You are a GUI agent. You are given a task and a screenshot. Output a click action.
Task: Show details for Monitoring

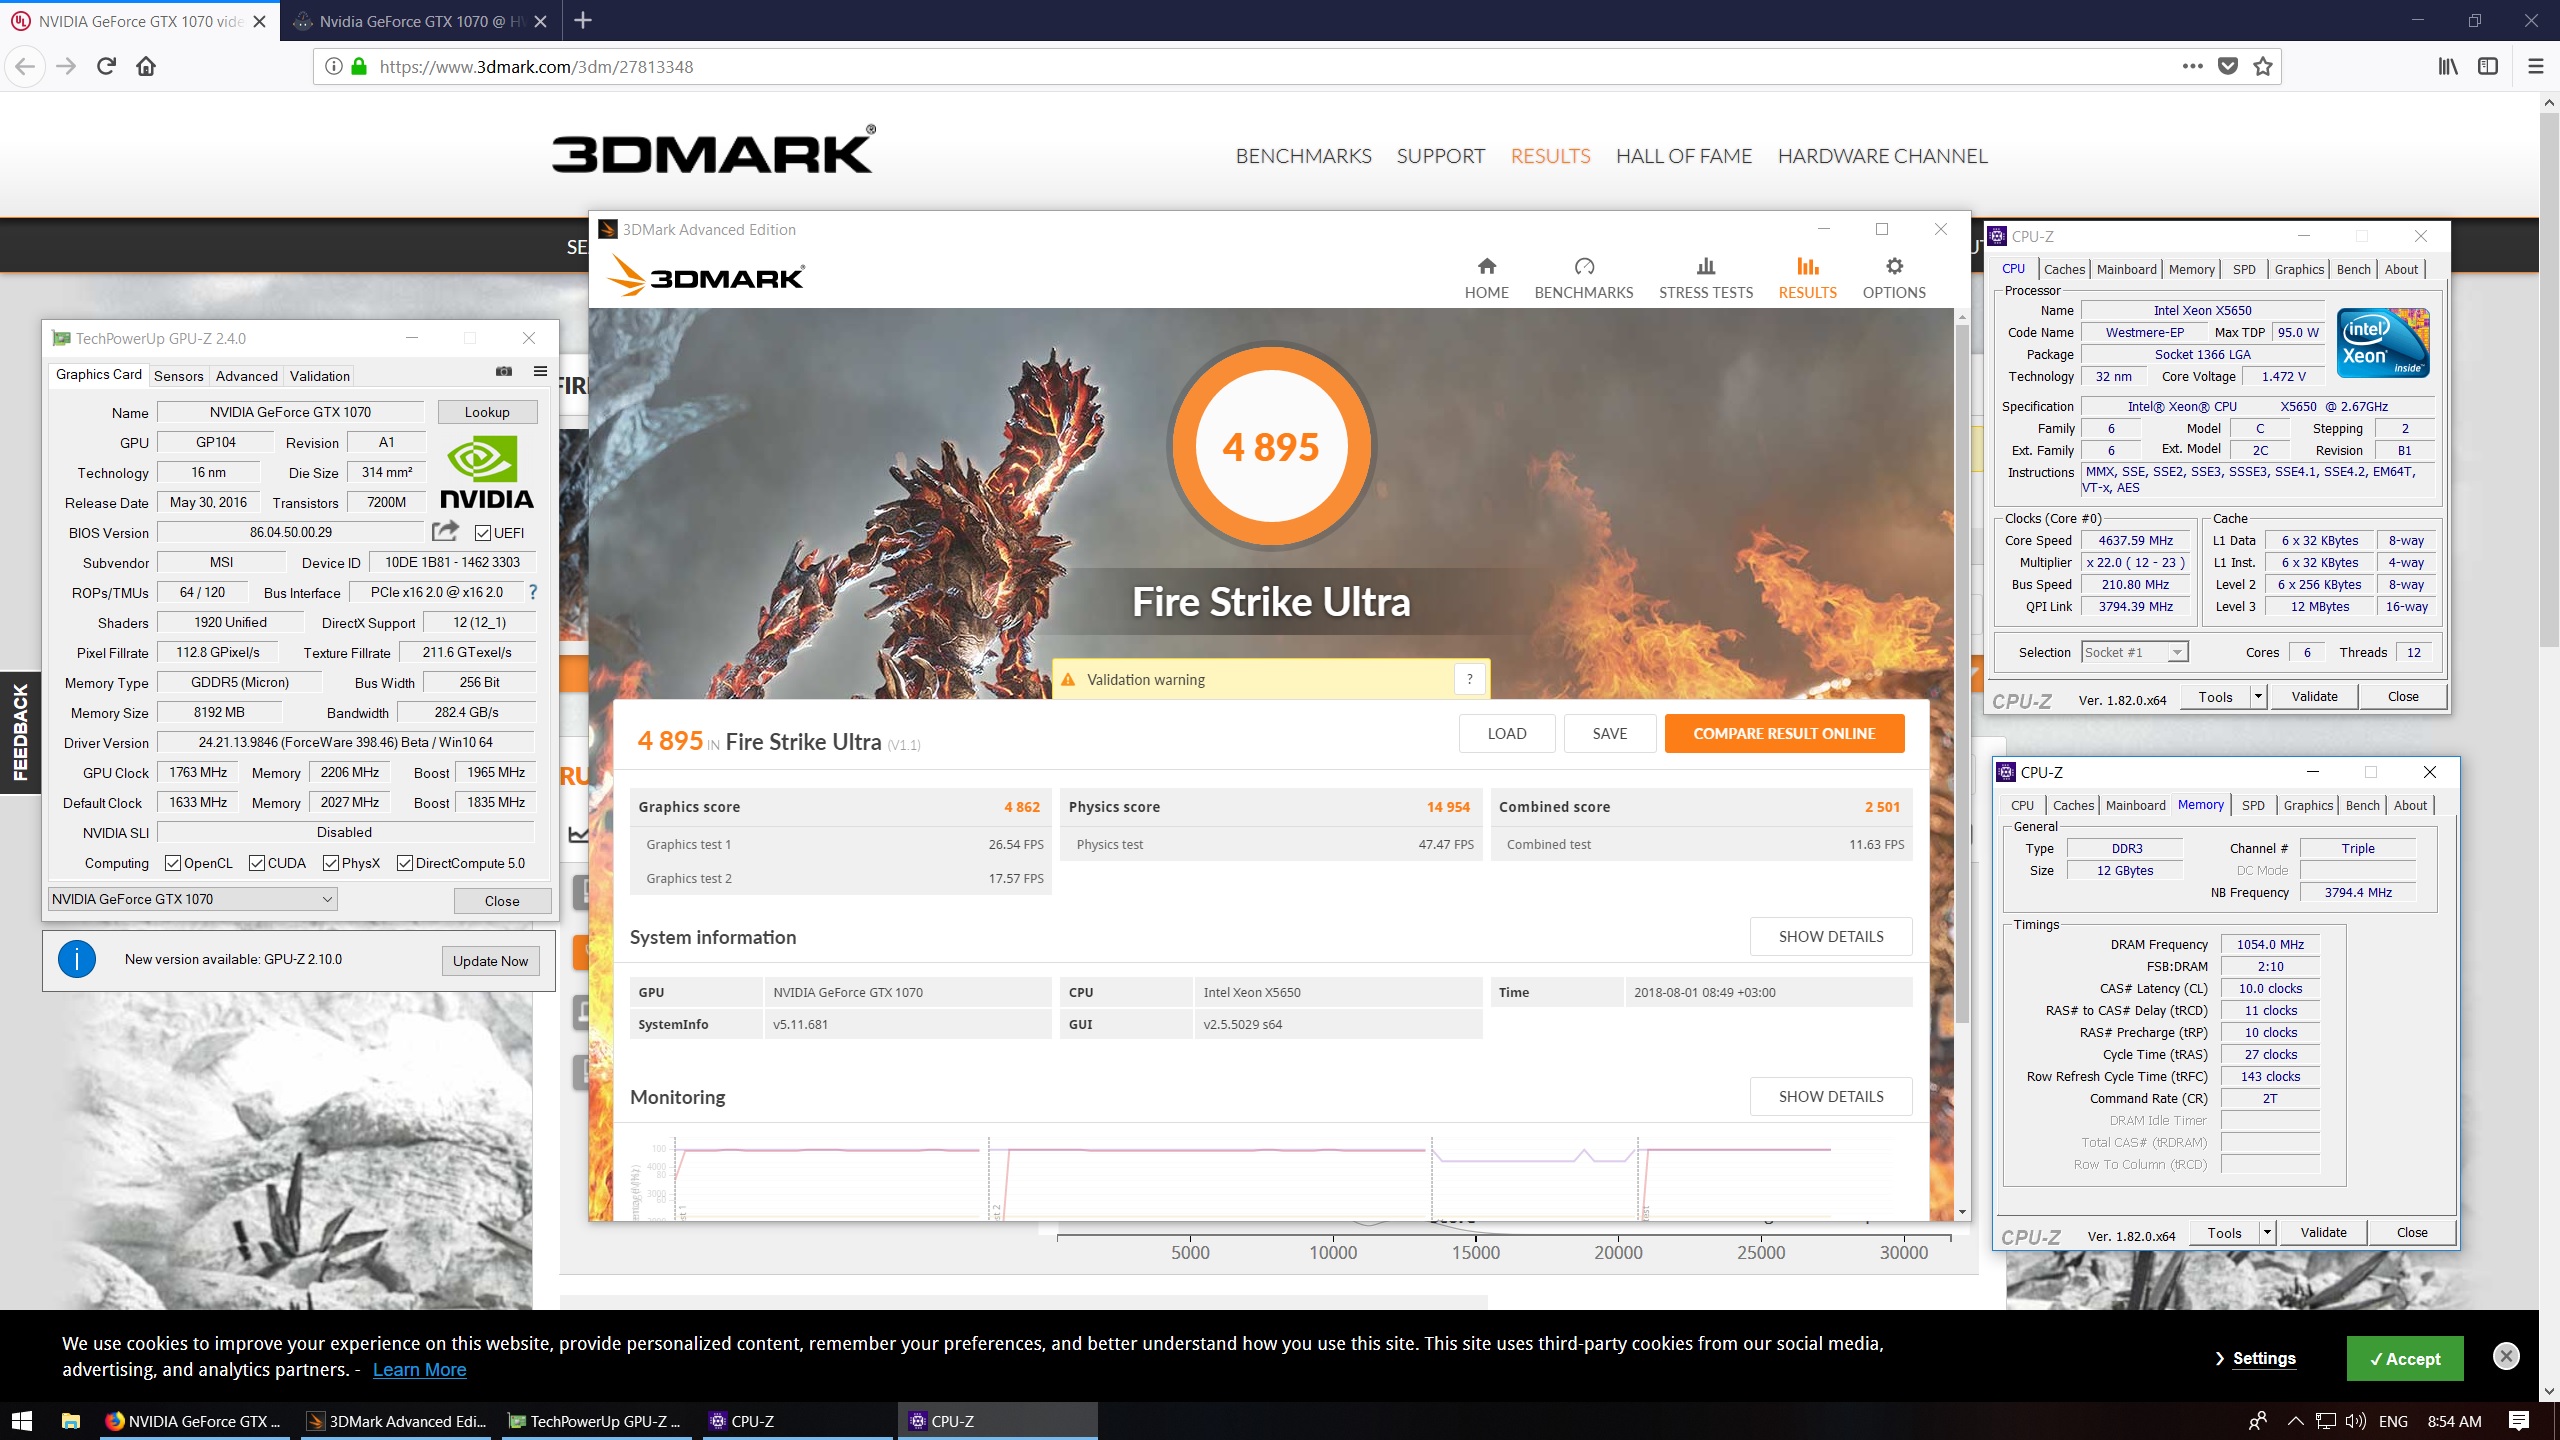(1830, 1096)
